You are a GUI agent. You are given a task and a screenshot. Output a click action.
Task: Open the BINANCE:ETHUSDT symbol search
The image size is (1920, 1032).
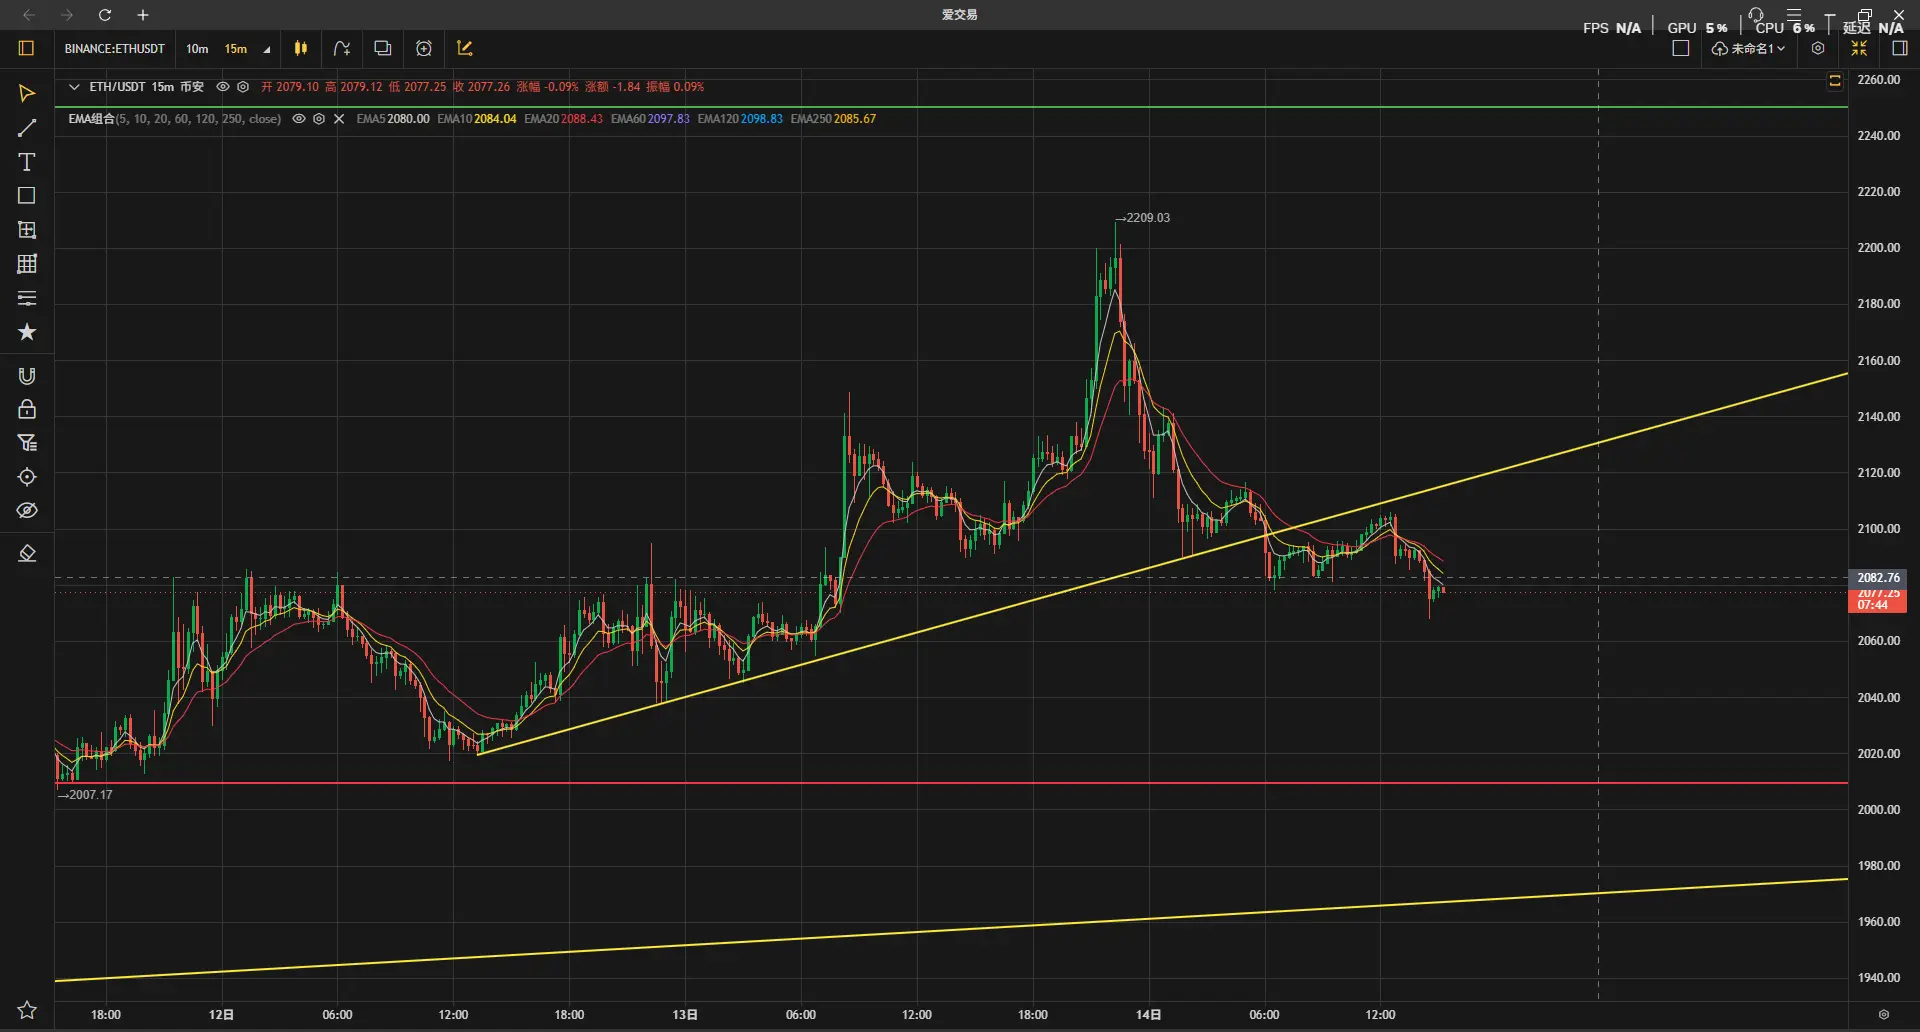click(x=115, y=48)
